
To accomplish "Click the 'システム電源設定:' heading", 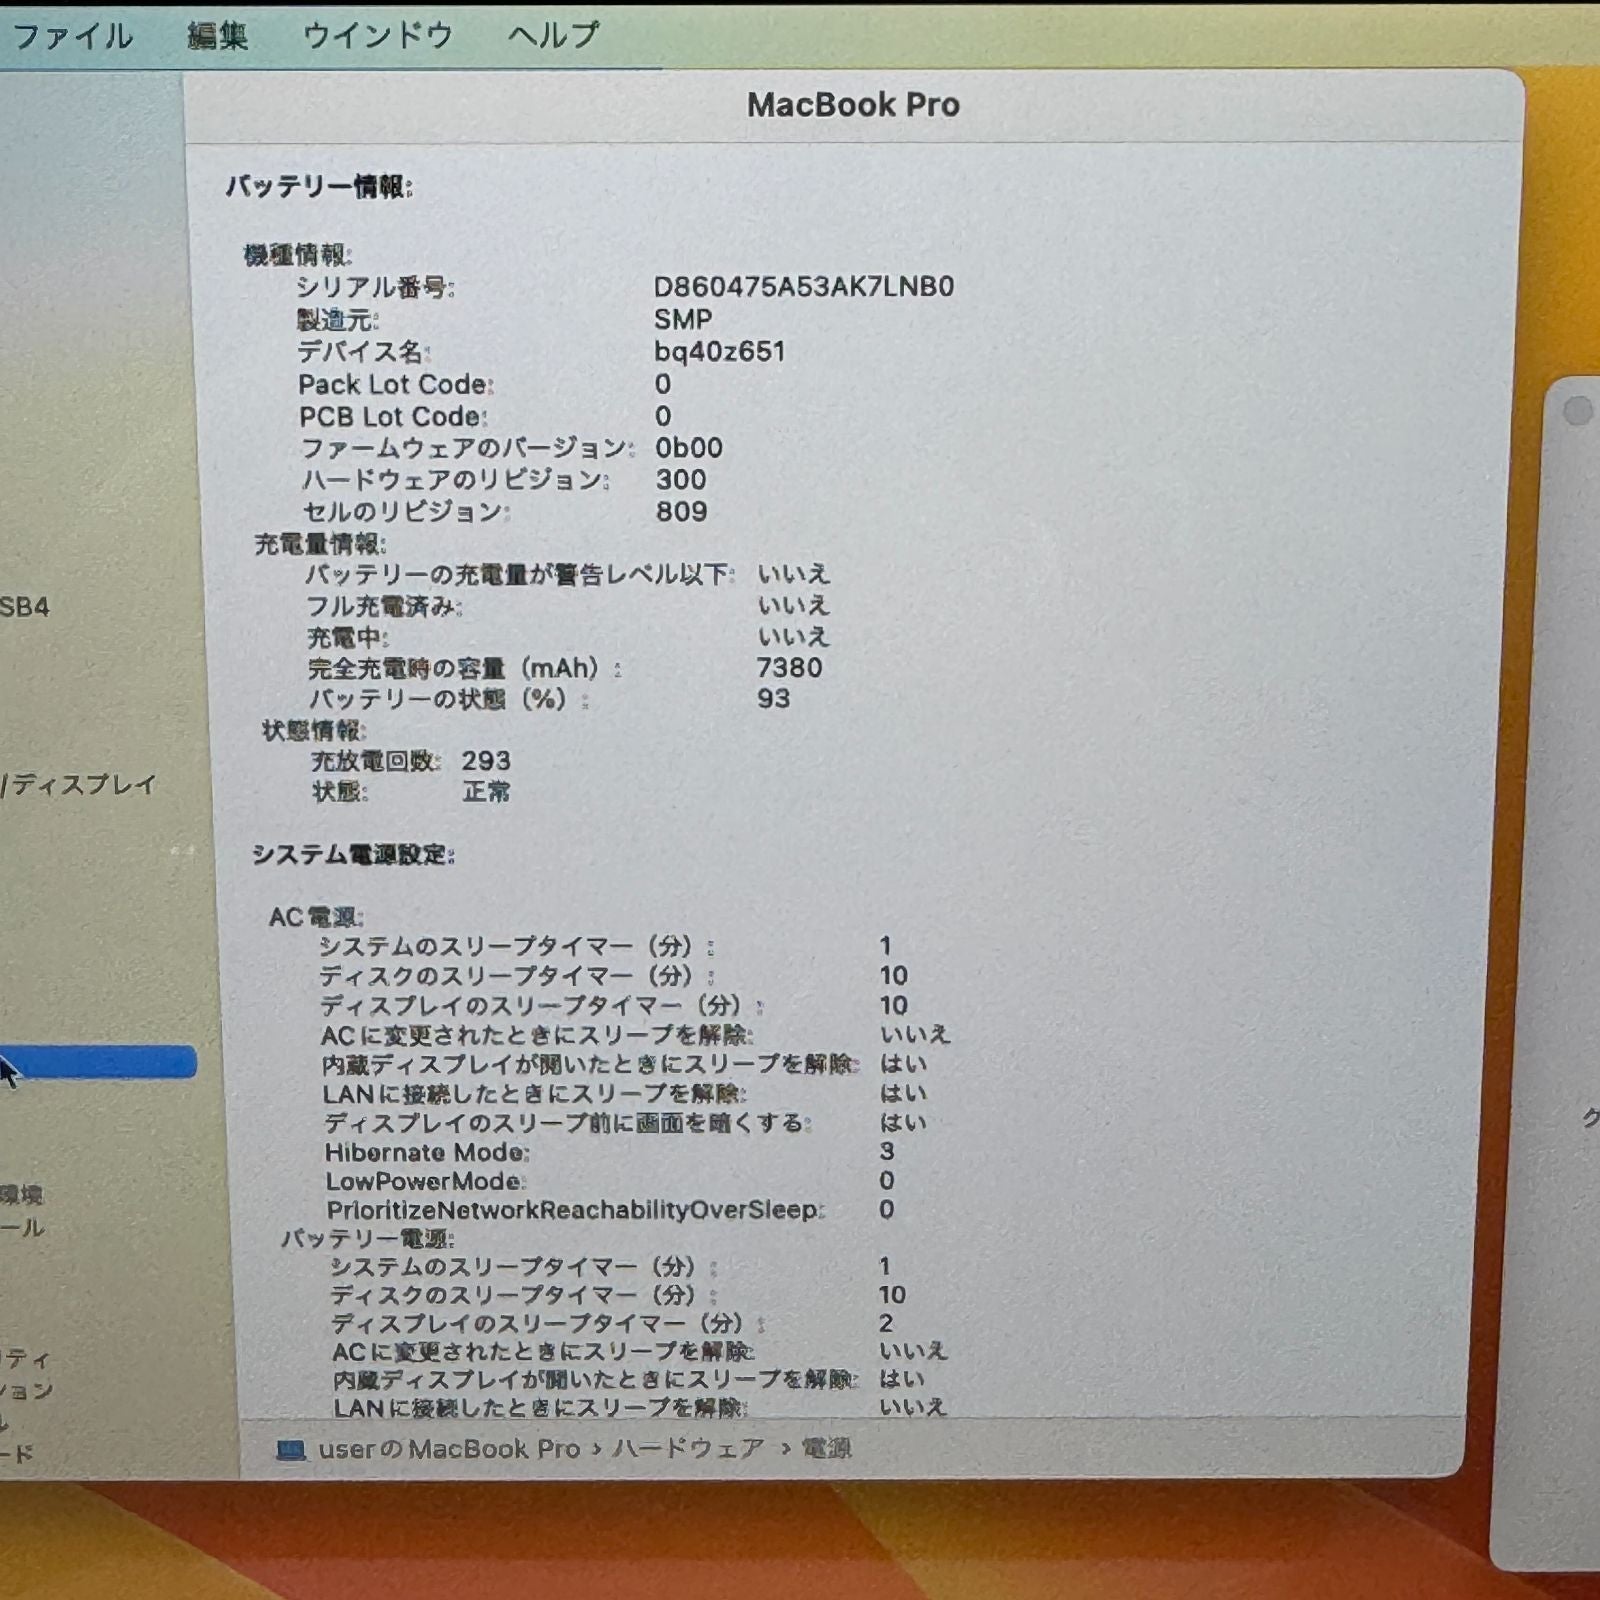I will (x=353, y=855).
